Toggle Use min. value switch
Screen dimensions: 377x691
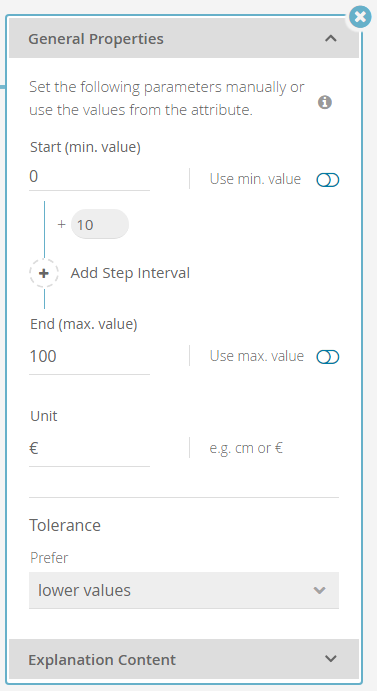(x=328, y=180)
